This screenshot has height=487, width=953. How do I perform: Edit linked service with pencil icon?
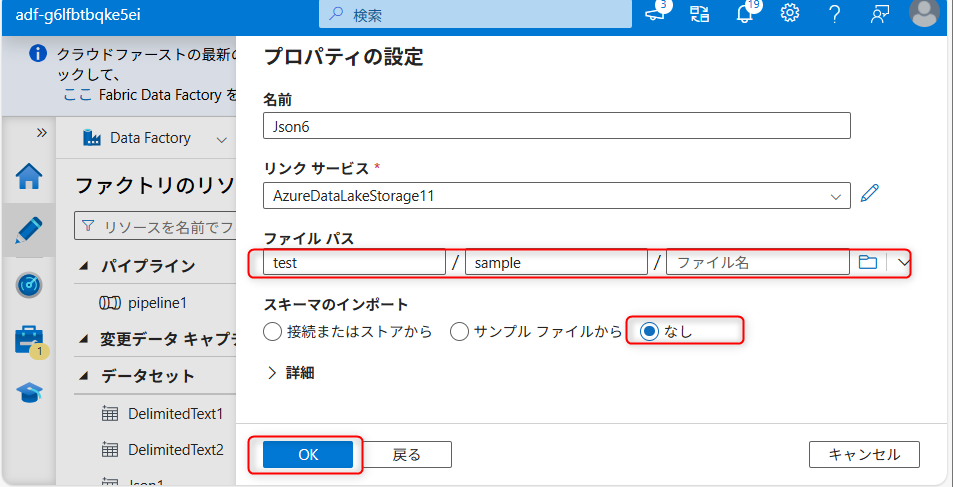click(x=870, y=195)
